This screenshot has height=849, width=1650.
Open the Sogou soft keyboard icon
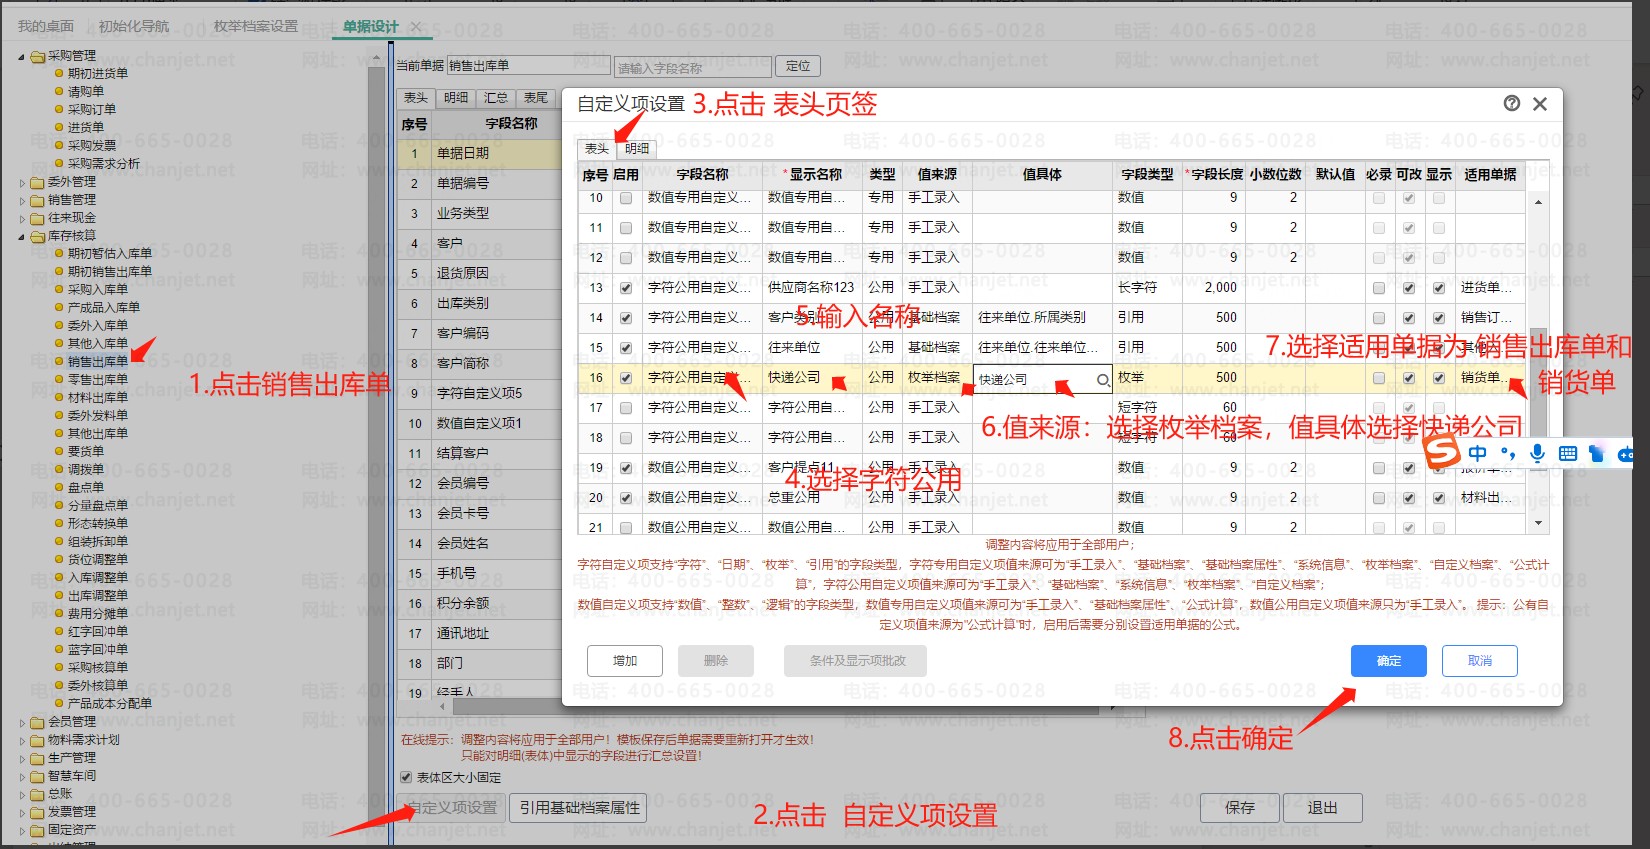point(1567,454)
